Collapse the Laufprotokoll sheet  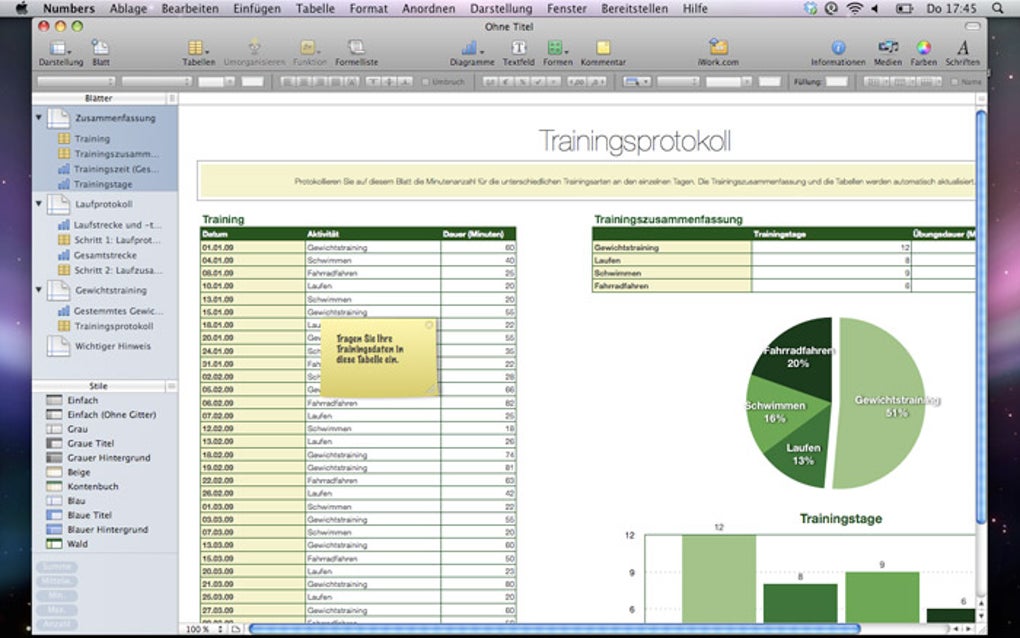tap(39, 204)
